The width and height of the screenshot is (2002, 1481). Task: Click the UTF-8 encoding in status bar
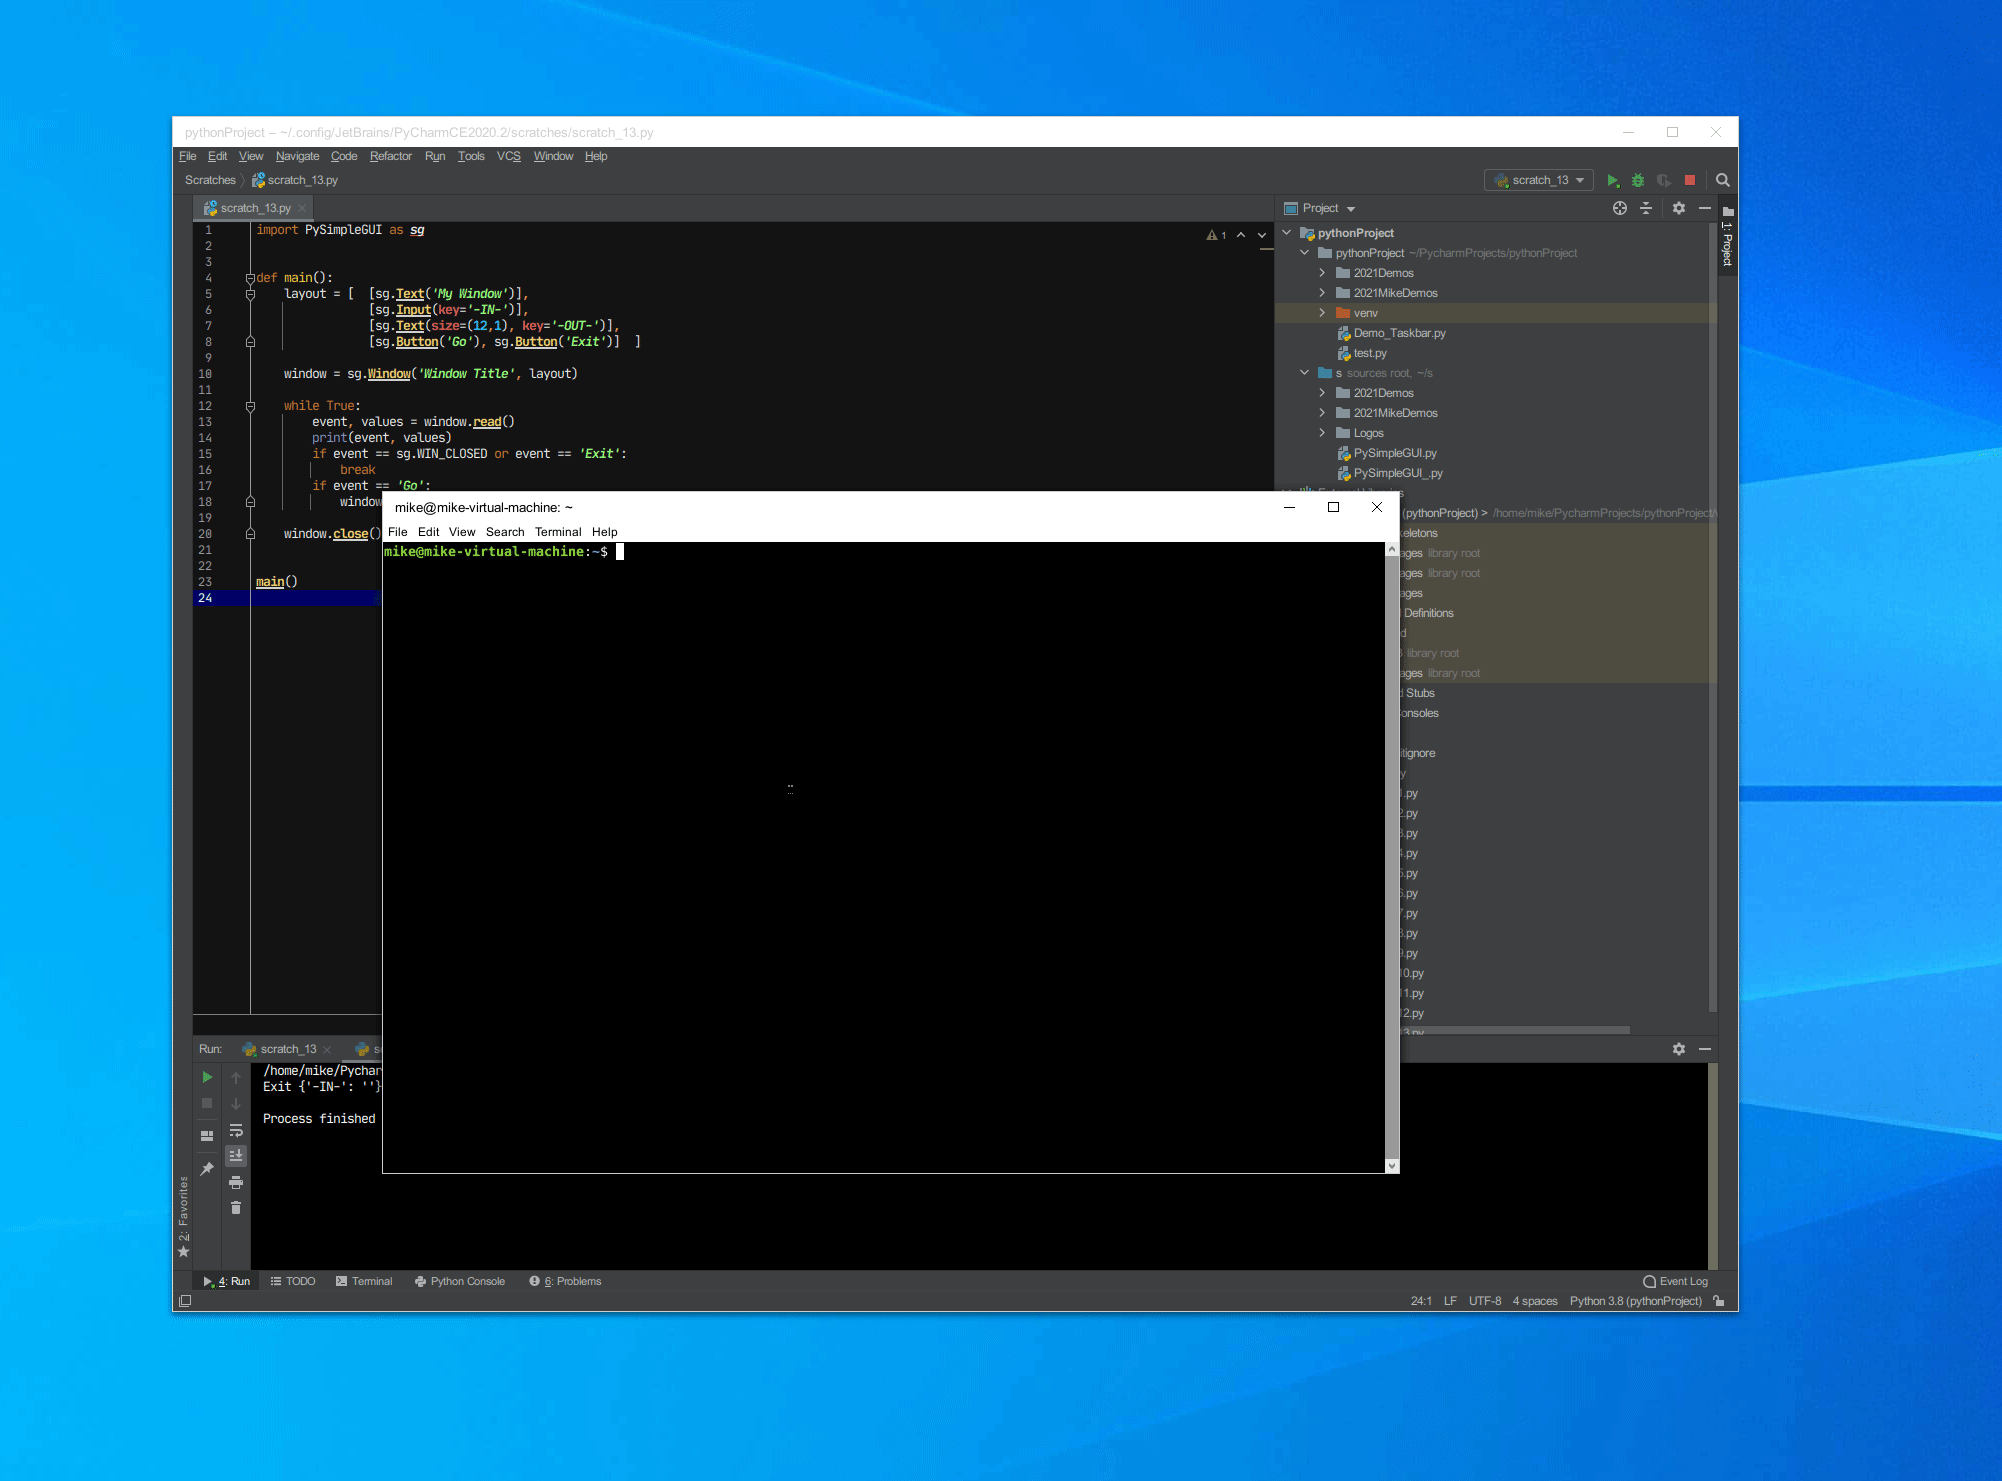(x=1485, y=1301)
